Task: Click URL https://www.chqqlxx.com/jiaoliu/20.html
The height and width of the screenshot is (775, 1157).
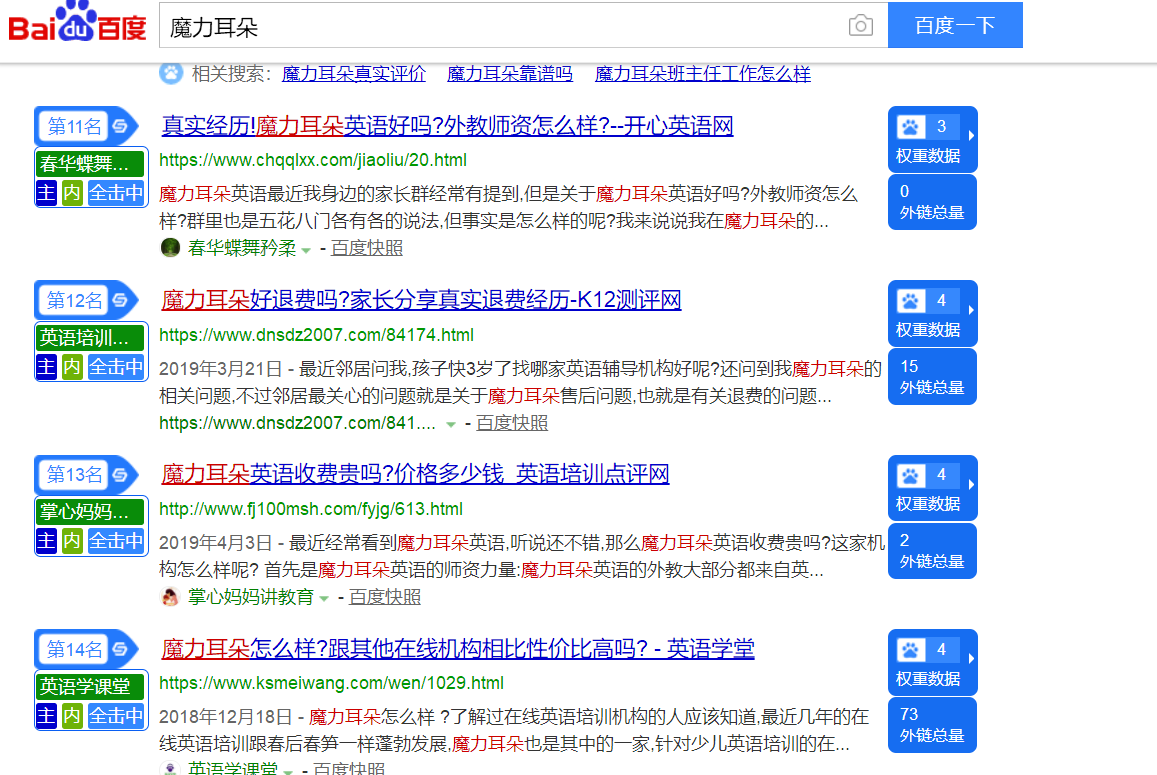Action: [x=313, y=160]
